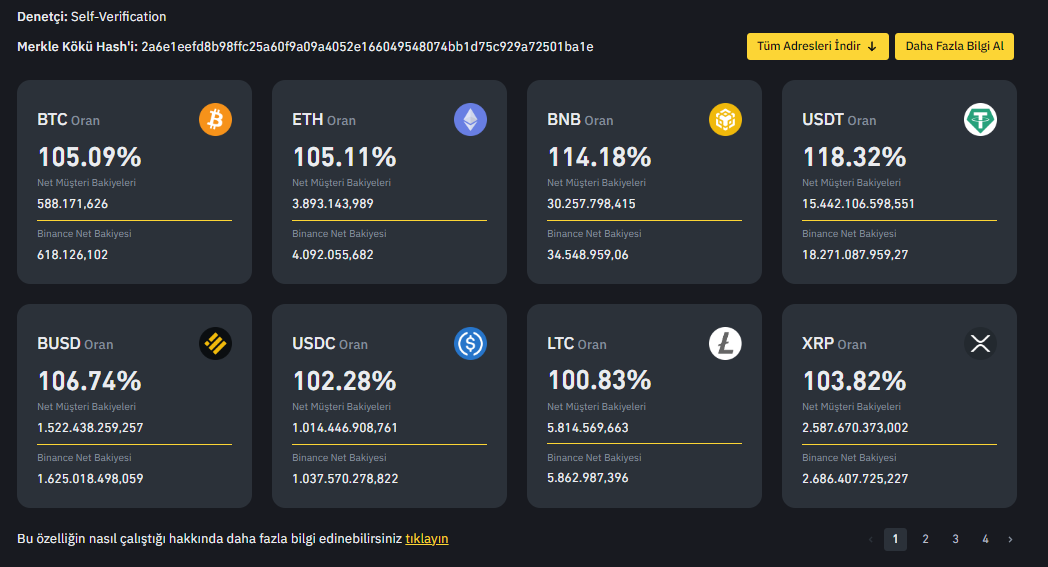Click the USDC dollar icon
Screen dimensions: 1048x567
coord(470,344)
